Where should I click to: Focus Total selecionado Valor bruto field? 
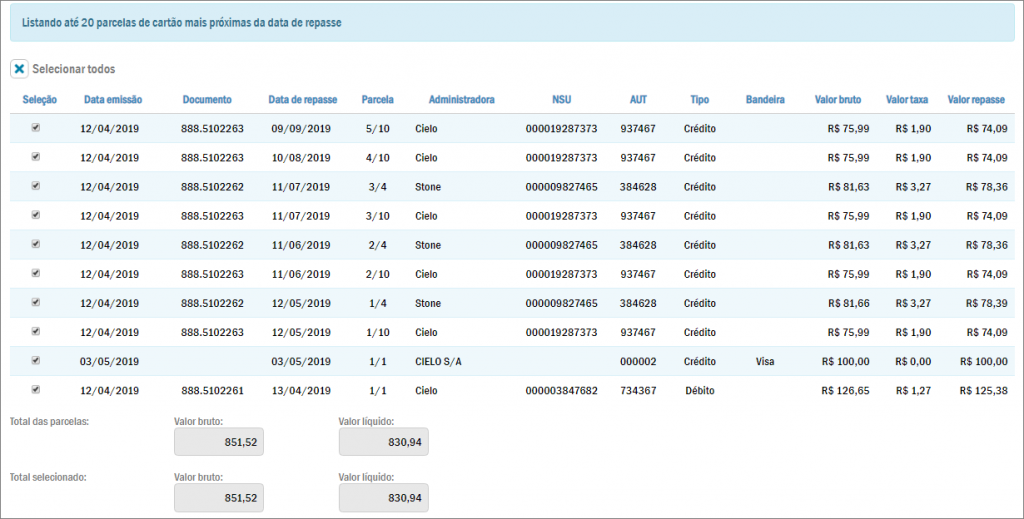pos(219,497)
